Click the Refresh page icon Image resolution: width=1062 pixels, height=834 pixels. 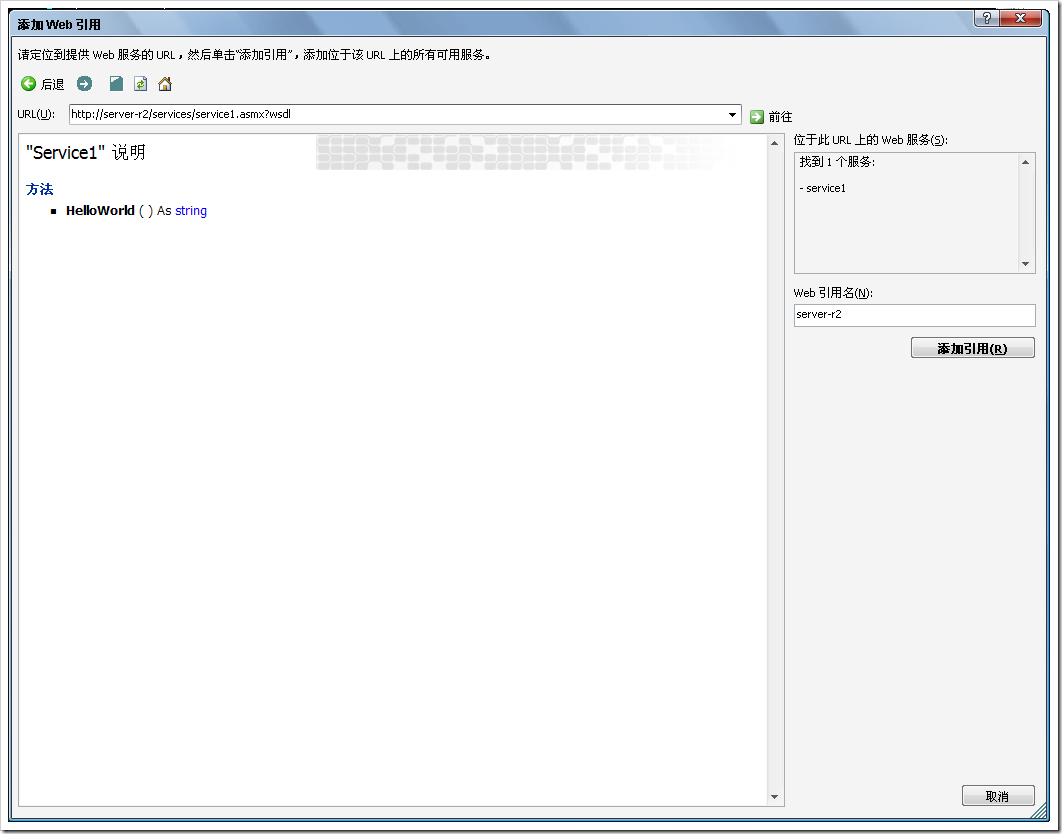click(x=140, y=84)
